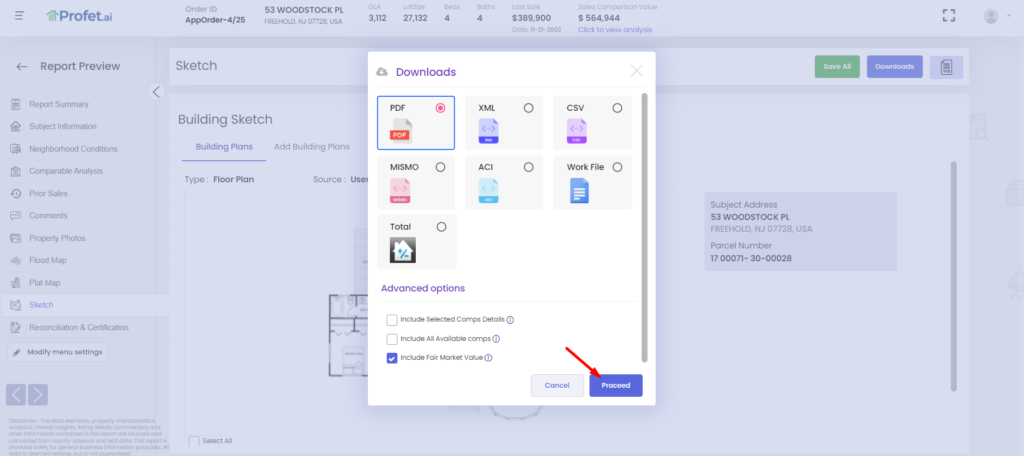The image size is (1024, 456).
Task: Click the Work File document icon
Action: tap(578, 190)
